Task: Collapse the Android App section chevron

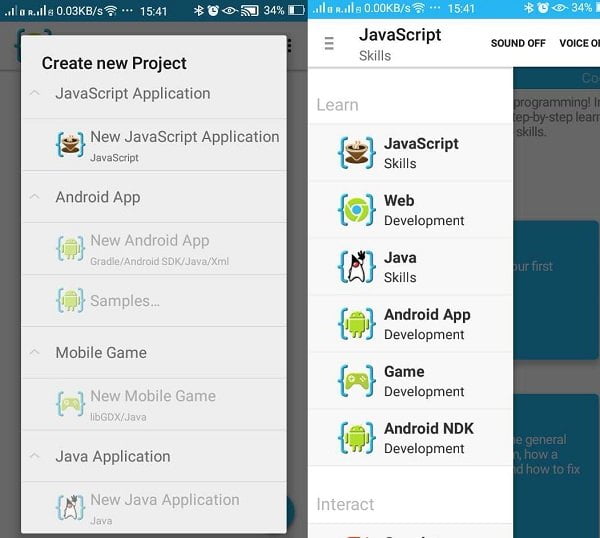Action: tap(35, 197)
